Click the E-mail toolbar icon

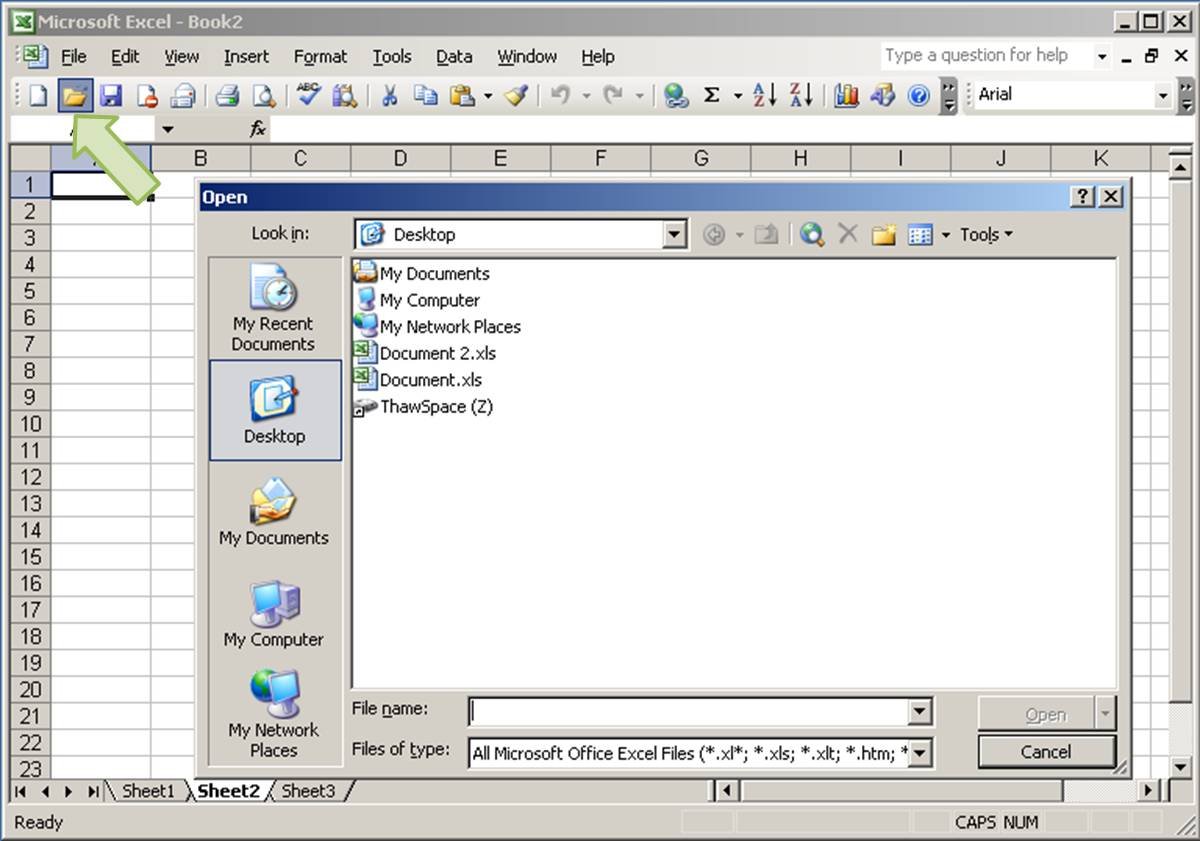pyautogui.click(x=182, y=95)
